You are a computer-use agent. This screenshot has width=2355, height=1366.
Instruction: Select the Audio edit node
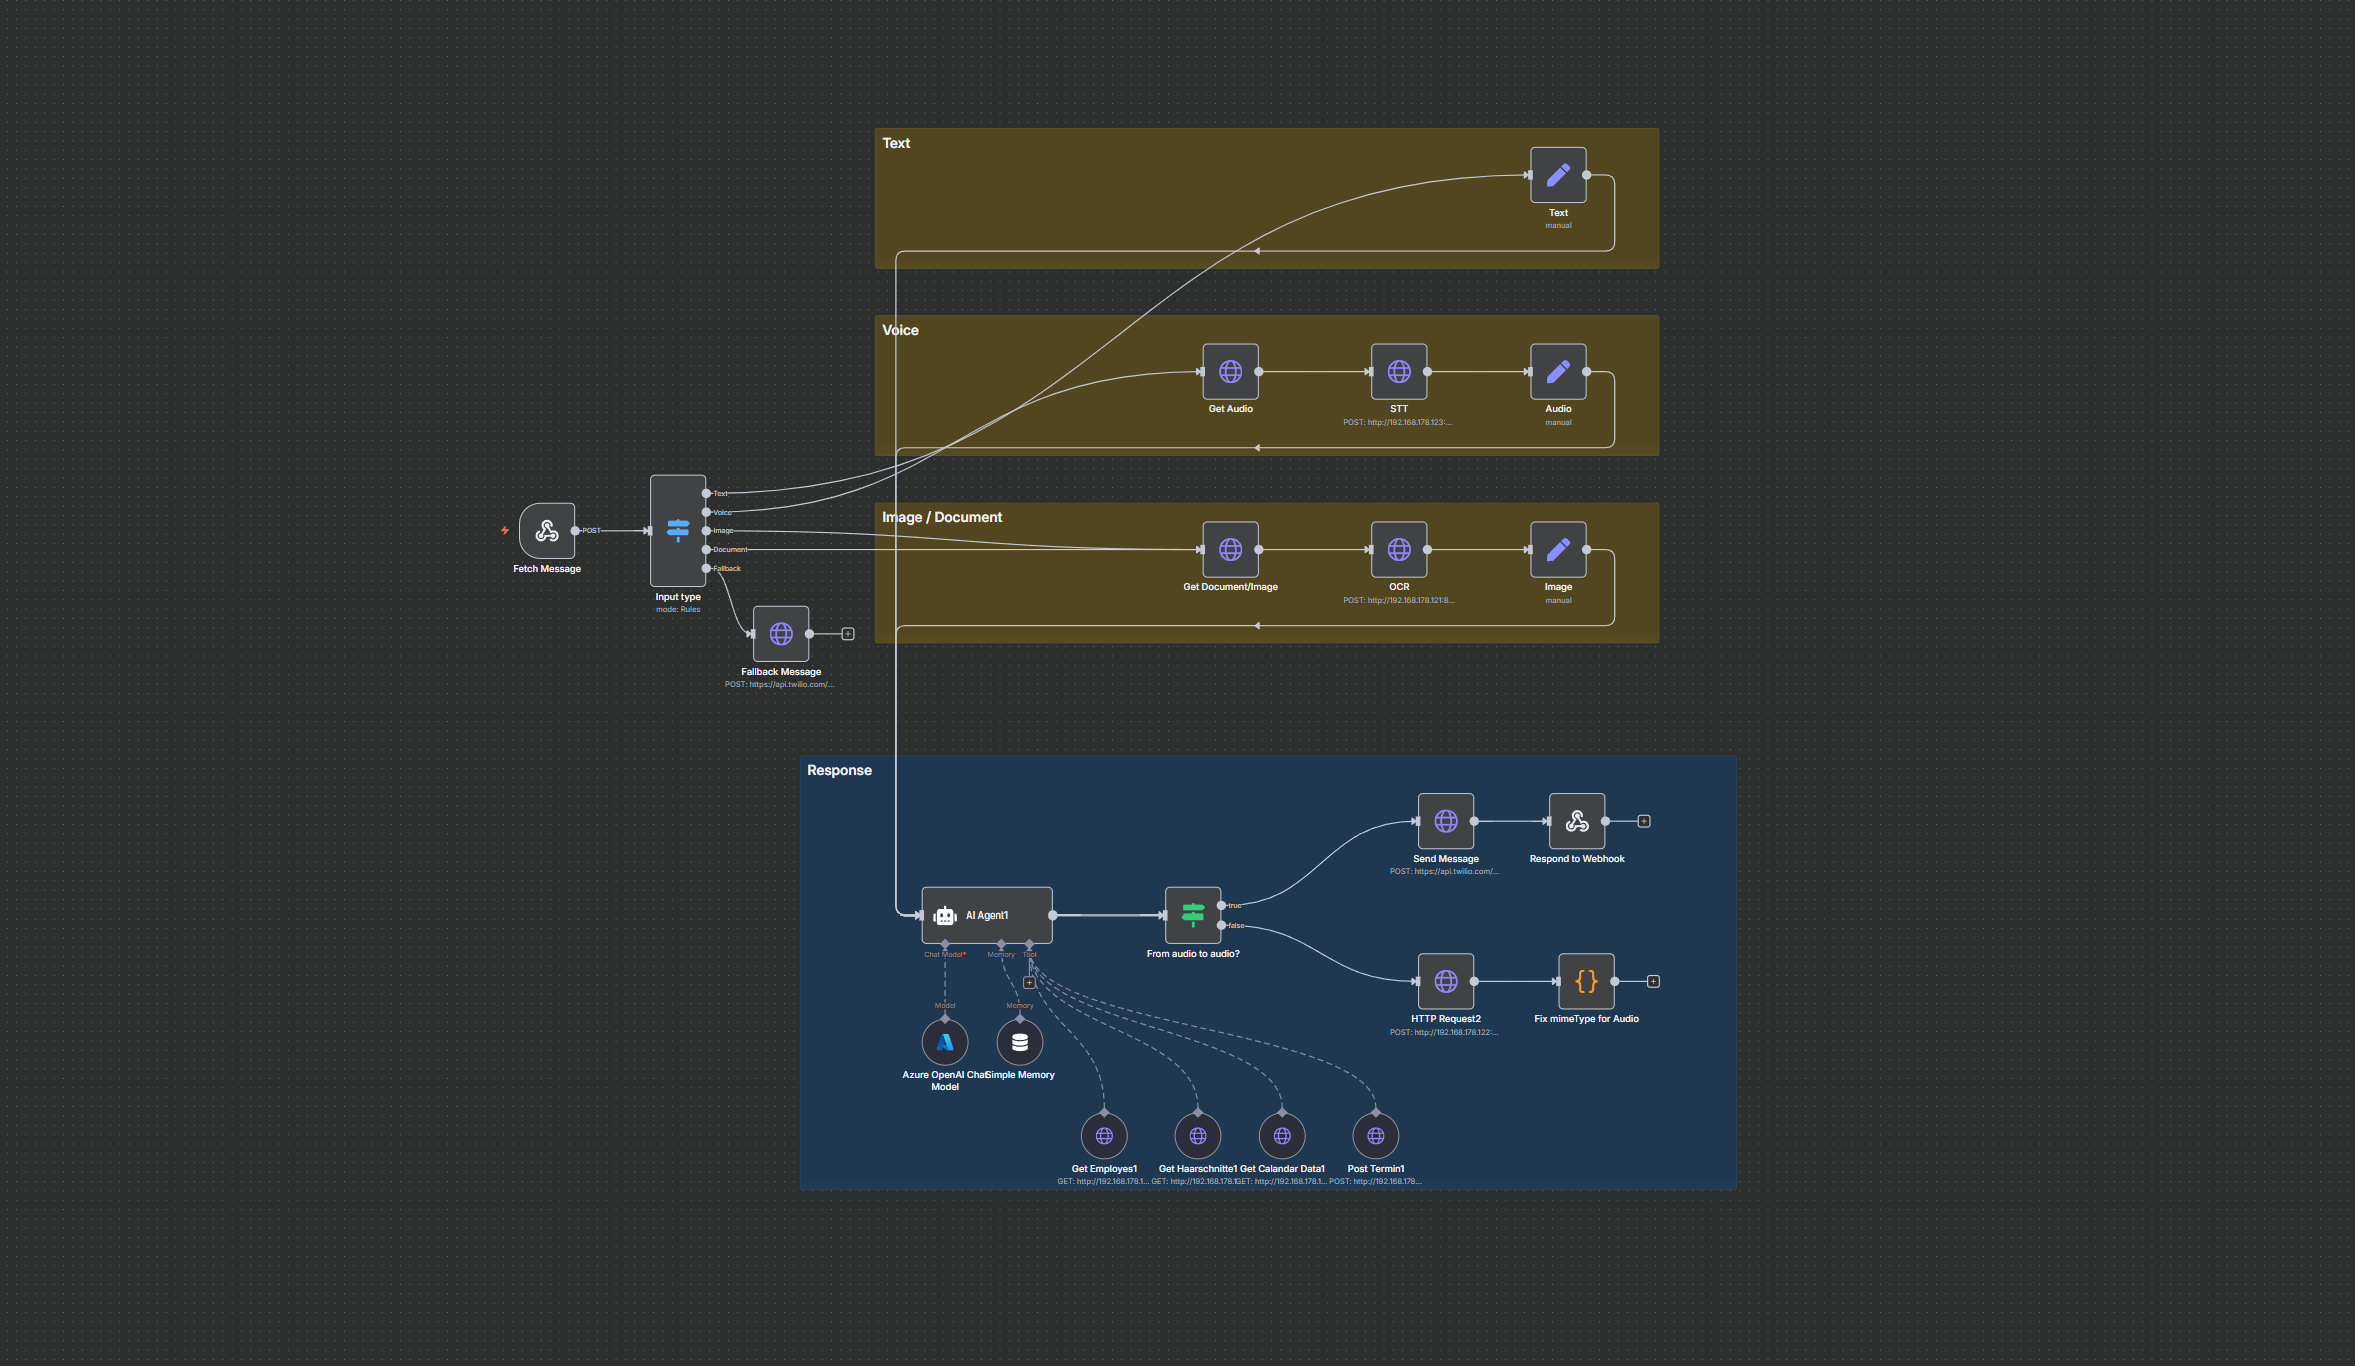click(x=1558, y=372)
